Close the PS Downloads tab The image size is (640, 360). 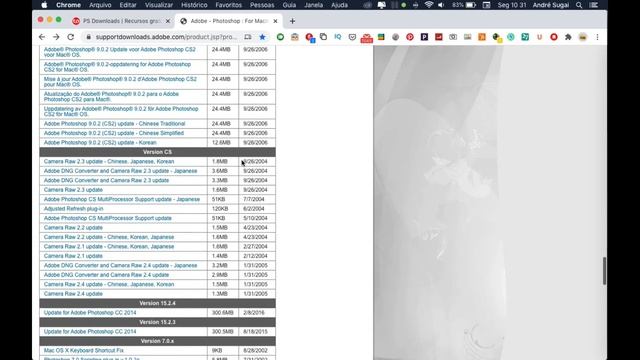167,21
